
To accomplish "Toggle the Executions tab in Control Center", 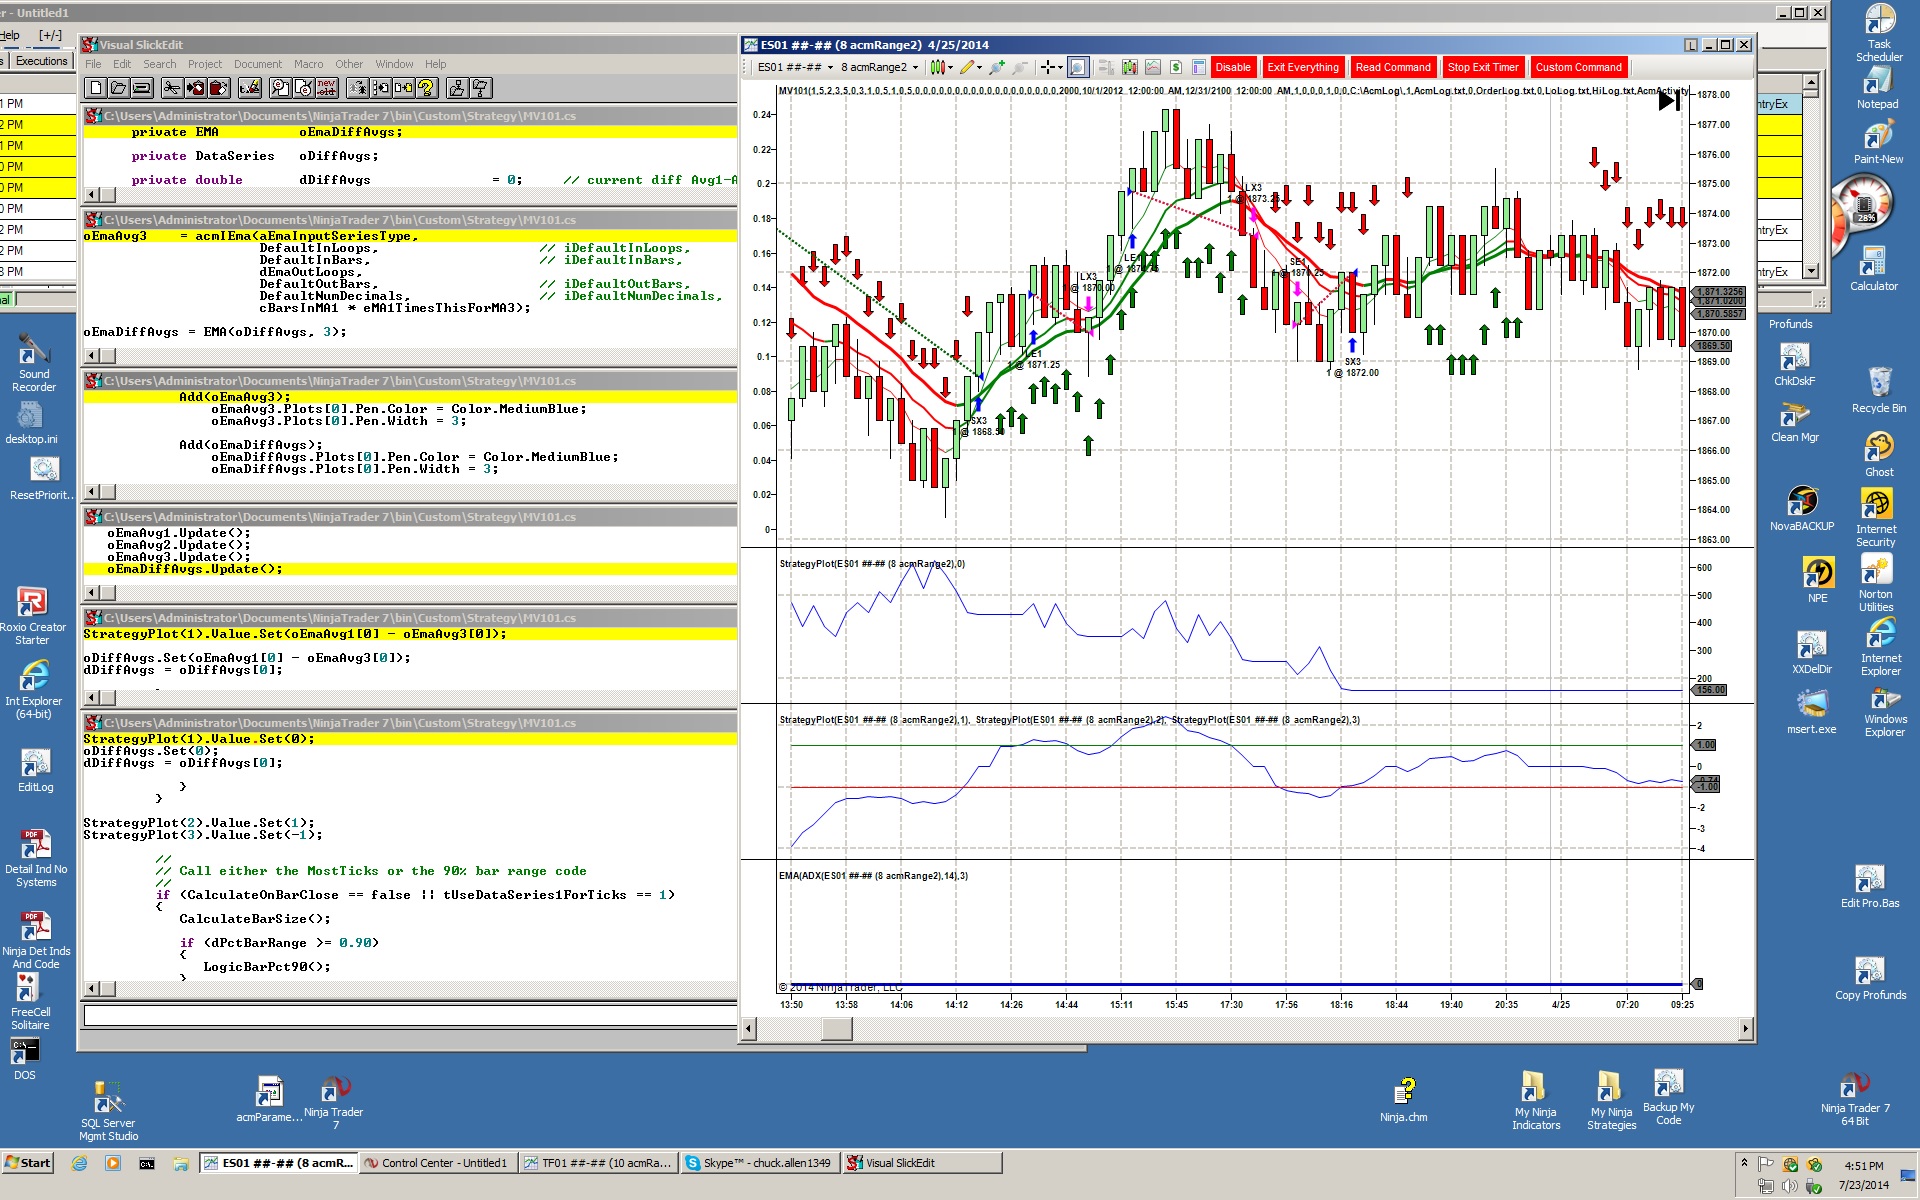I will [41, 61].
